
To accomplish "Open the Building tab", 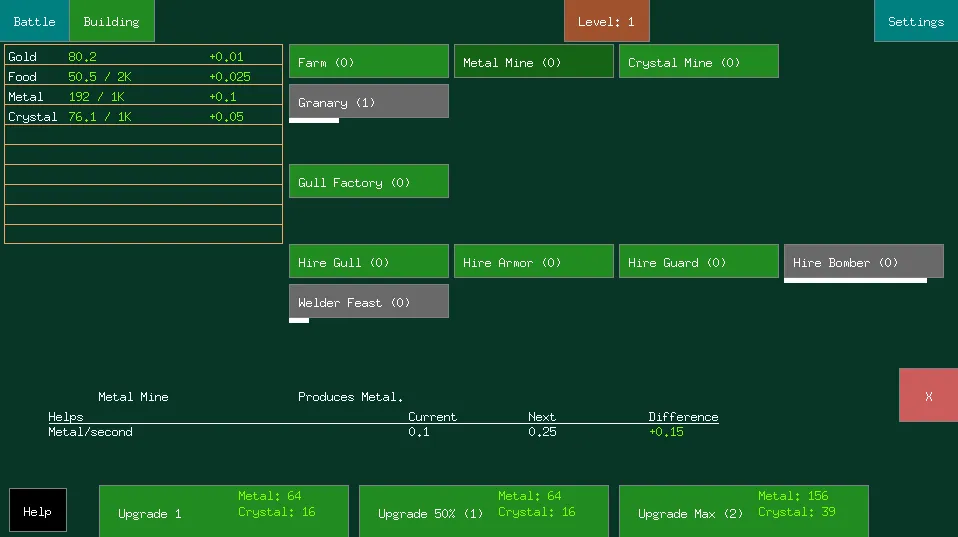I will (x=112, y=21).
